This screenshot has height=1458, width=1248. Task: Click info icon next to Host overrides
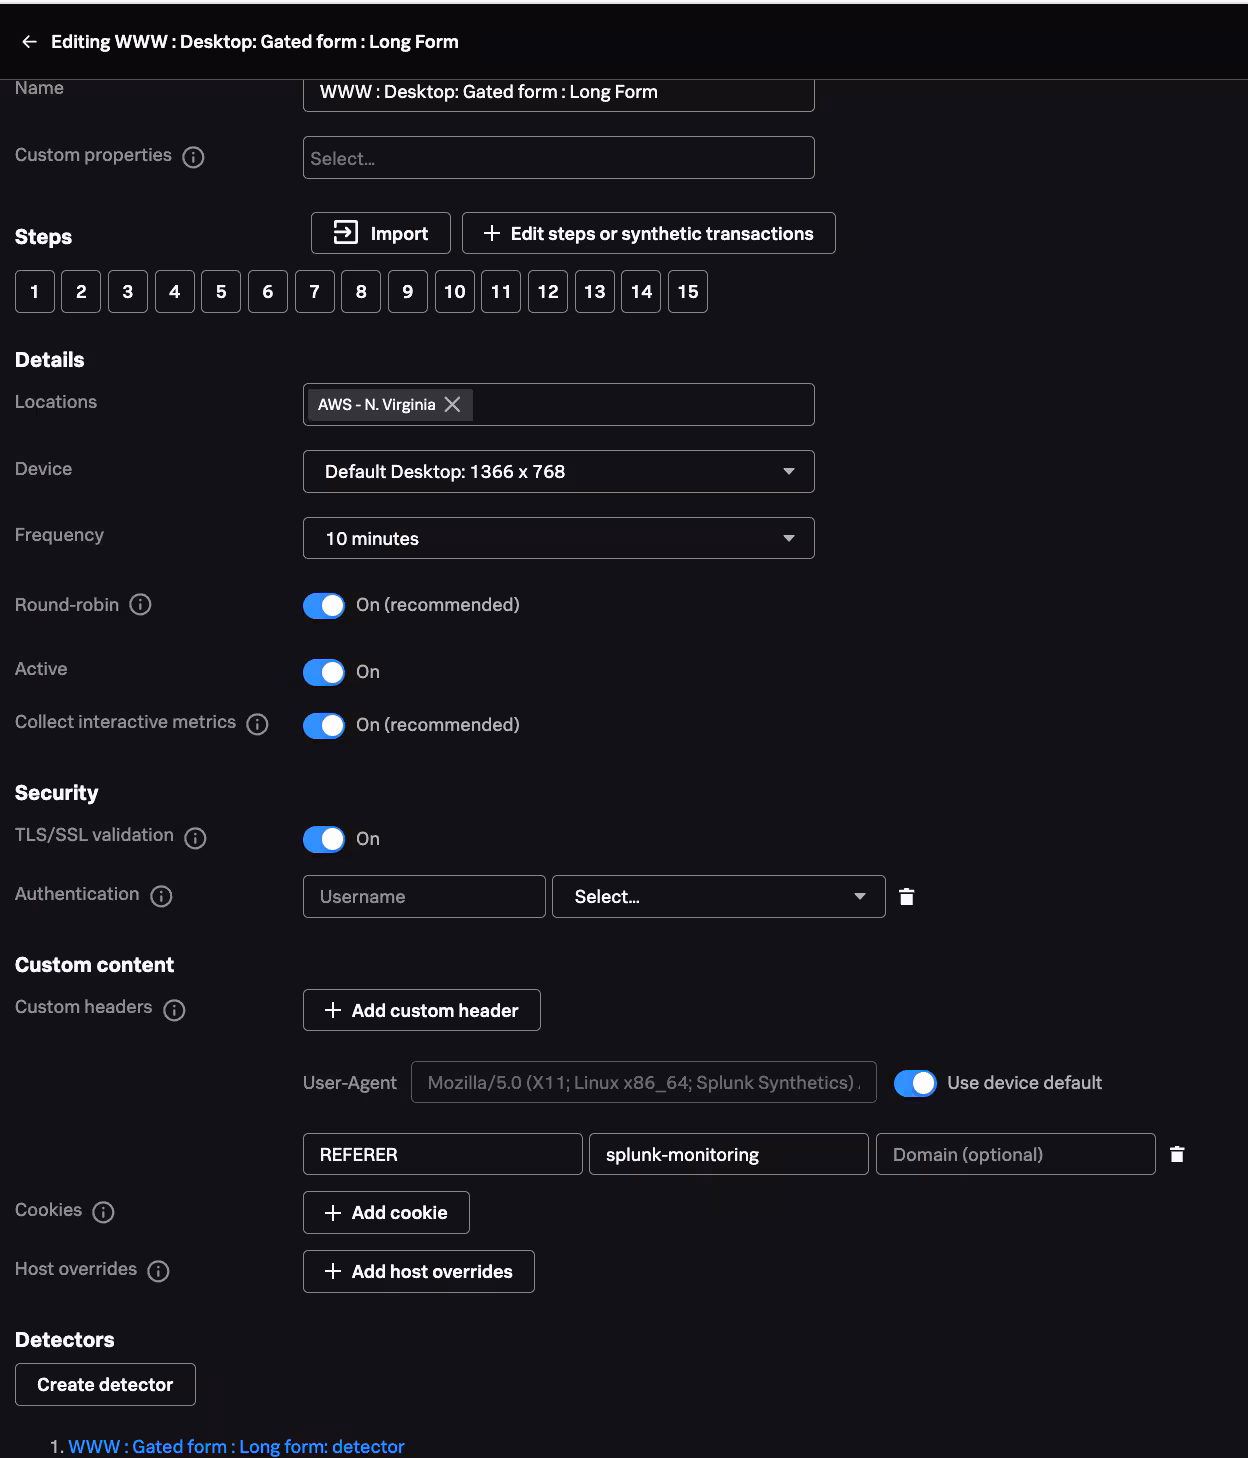158,1271
